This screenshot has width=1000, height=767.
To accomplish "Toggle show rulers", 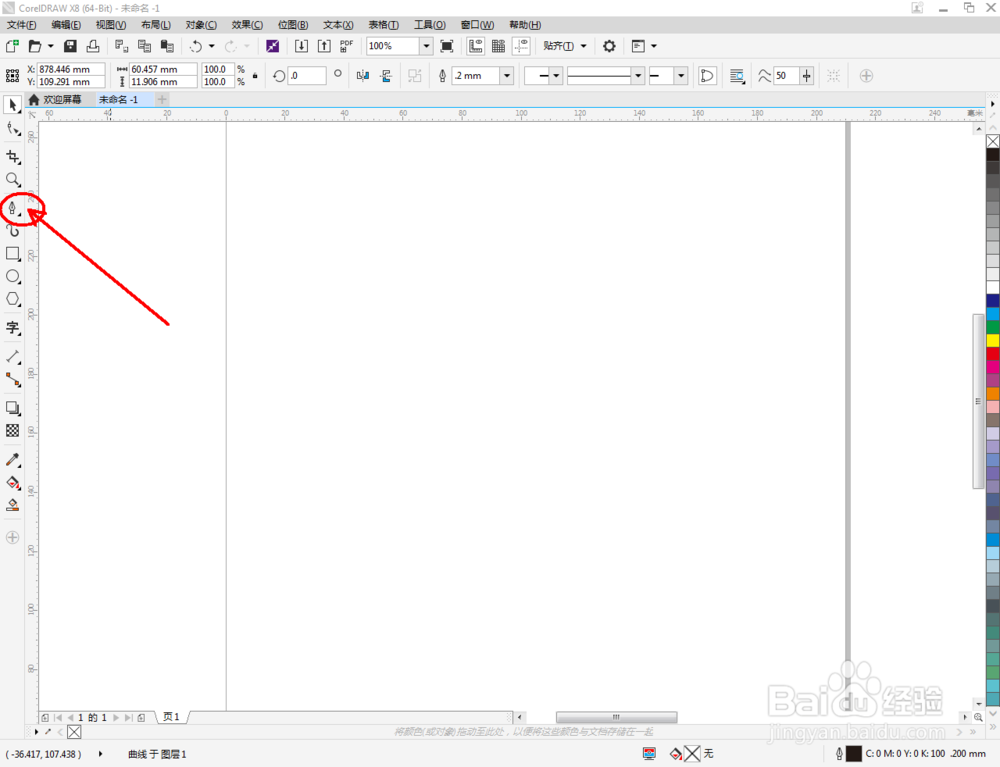I will click(x=475, y=46).
